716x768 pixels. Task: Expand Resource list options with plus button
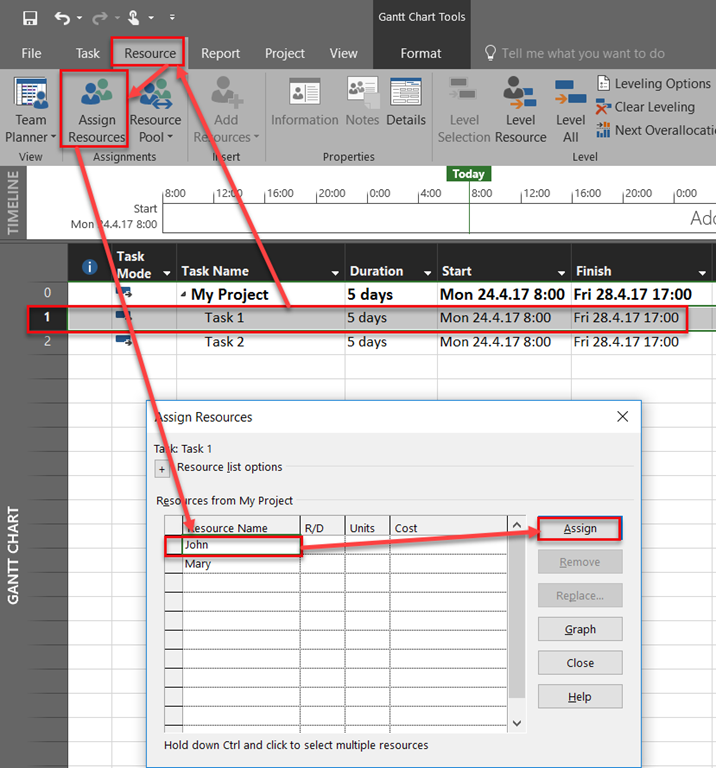pos(162,468)
